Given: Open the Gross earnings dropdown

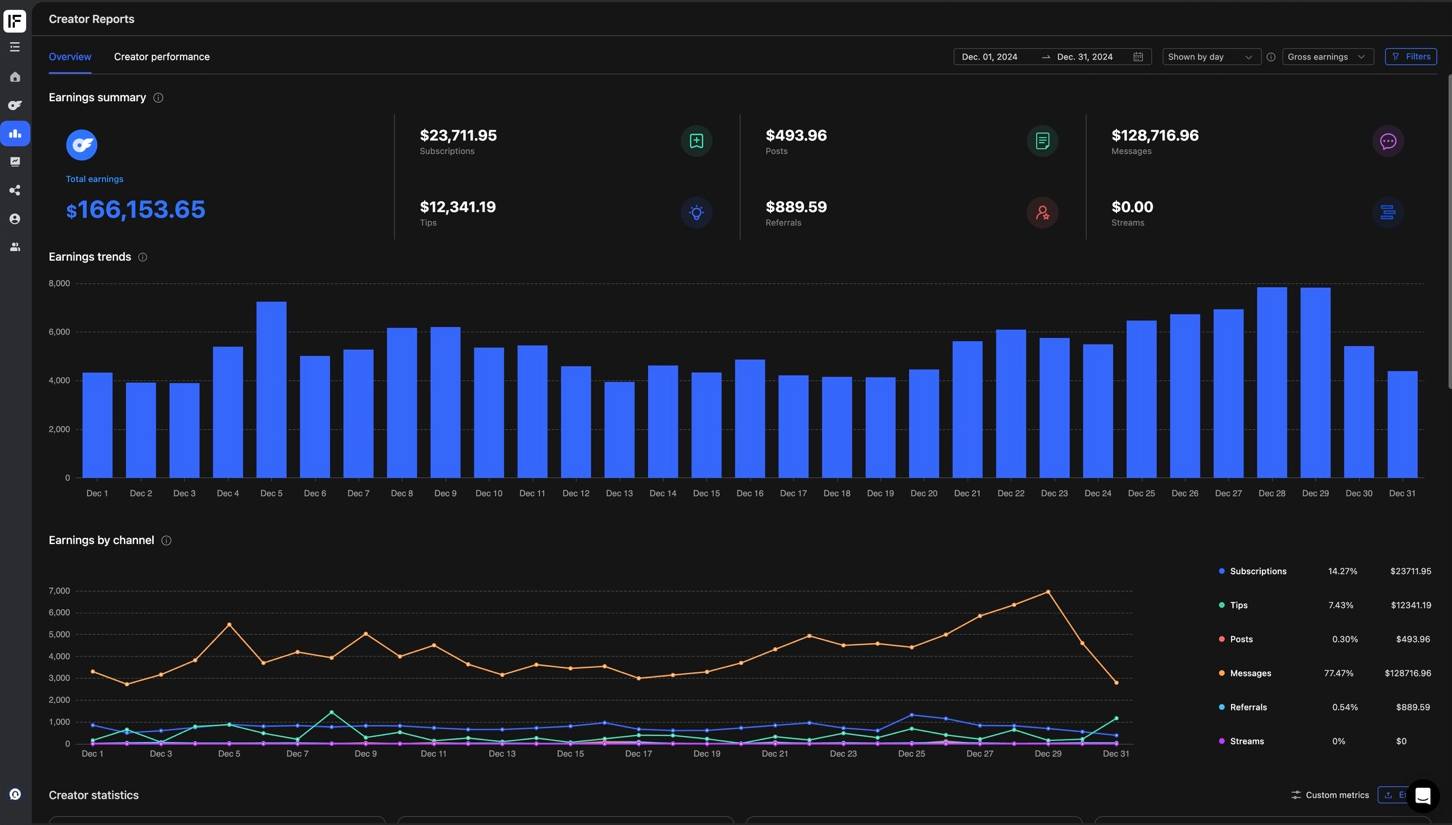Looking at the screenshot, I should [x=1328, y=57].
